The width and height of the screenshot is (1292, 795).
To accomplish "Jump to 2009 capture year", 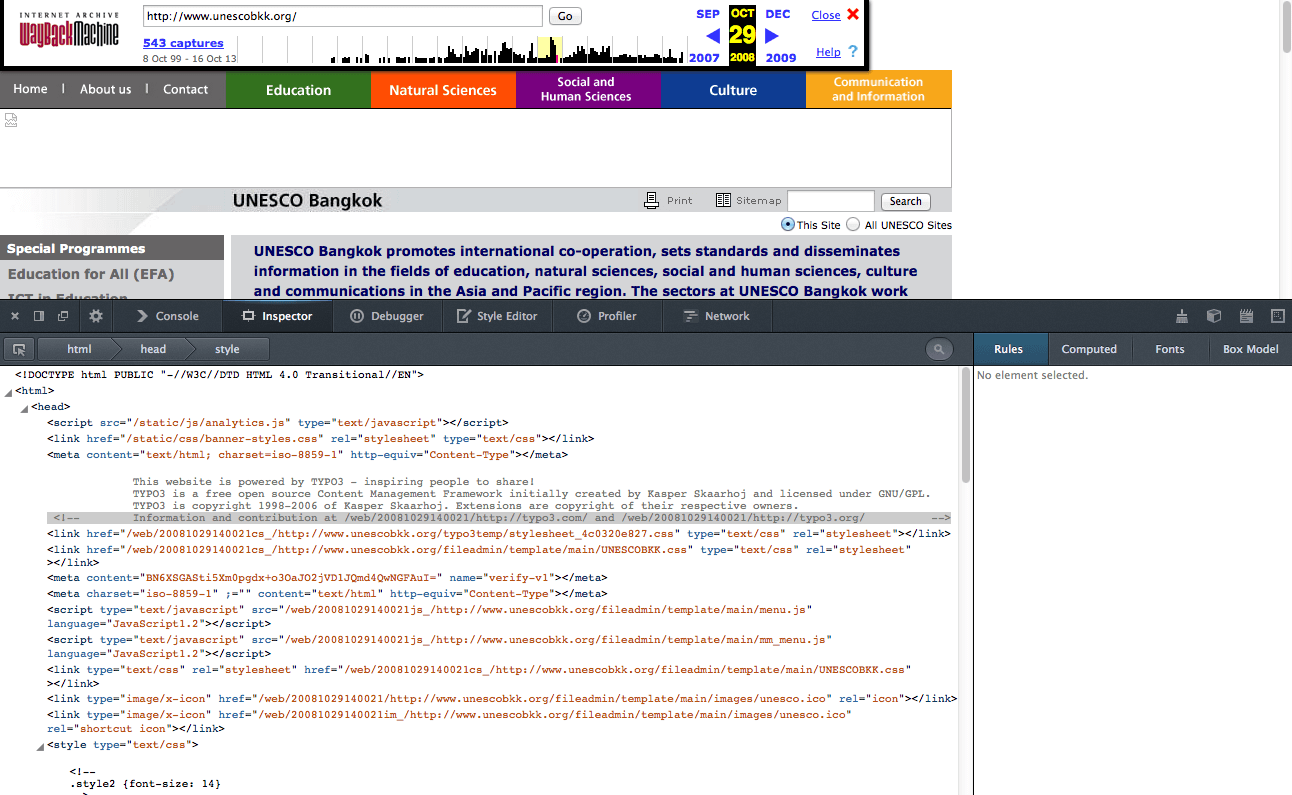I will pos(781,57).
